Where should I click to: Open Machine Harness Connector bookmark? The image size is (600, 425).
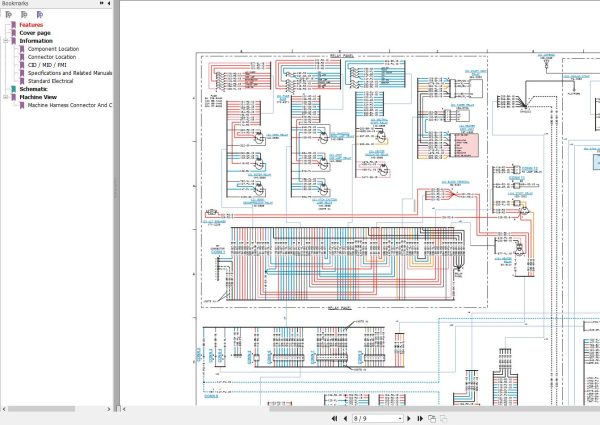point(70,105)
